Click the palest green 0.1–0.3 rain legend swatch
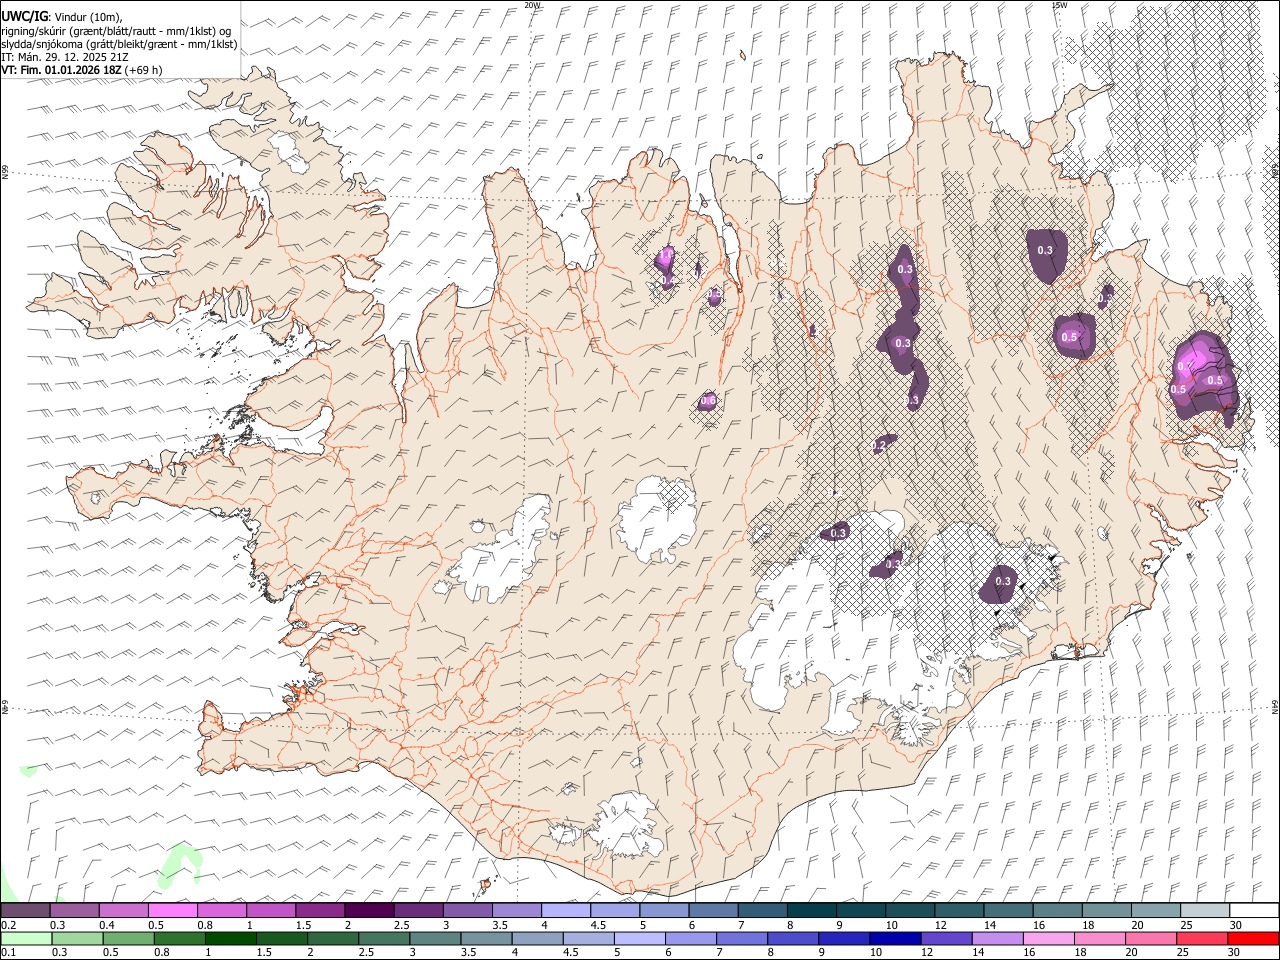This screenshot has height=960, width=1280. 26,938
